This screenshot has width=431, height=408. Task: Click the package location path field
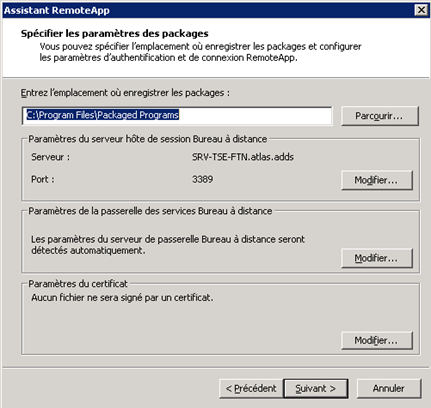tap(177, 116)
